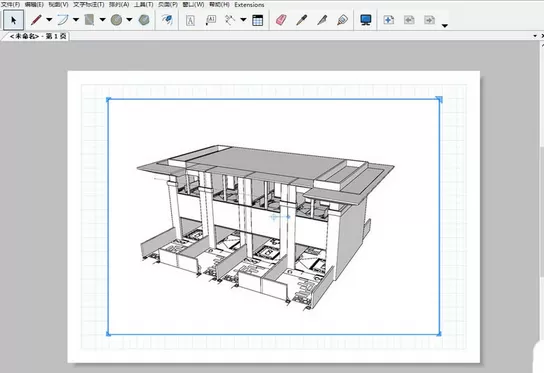Click top-right selection corner handle
Viewport: 544px width, 373px height.
pos(439,100)
